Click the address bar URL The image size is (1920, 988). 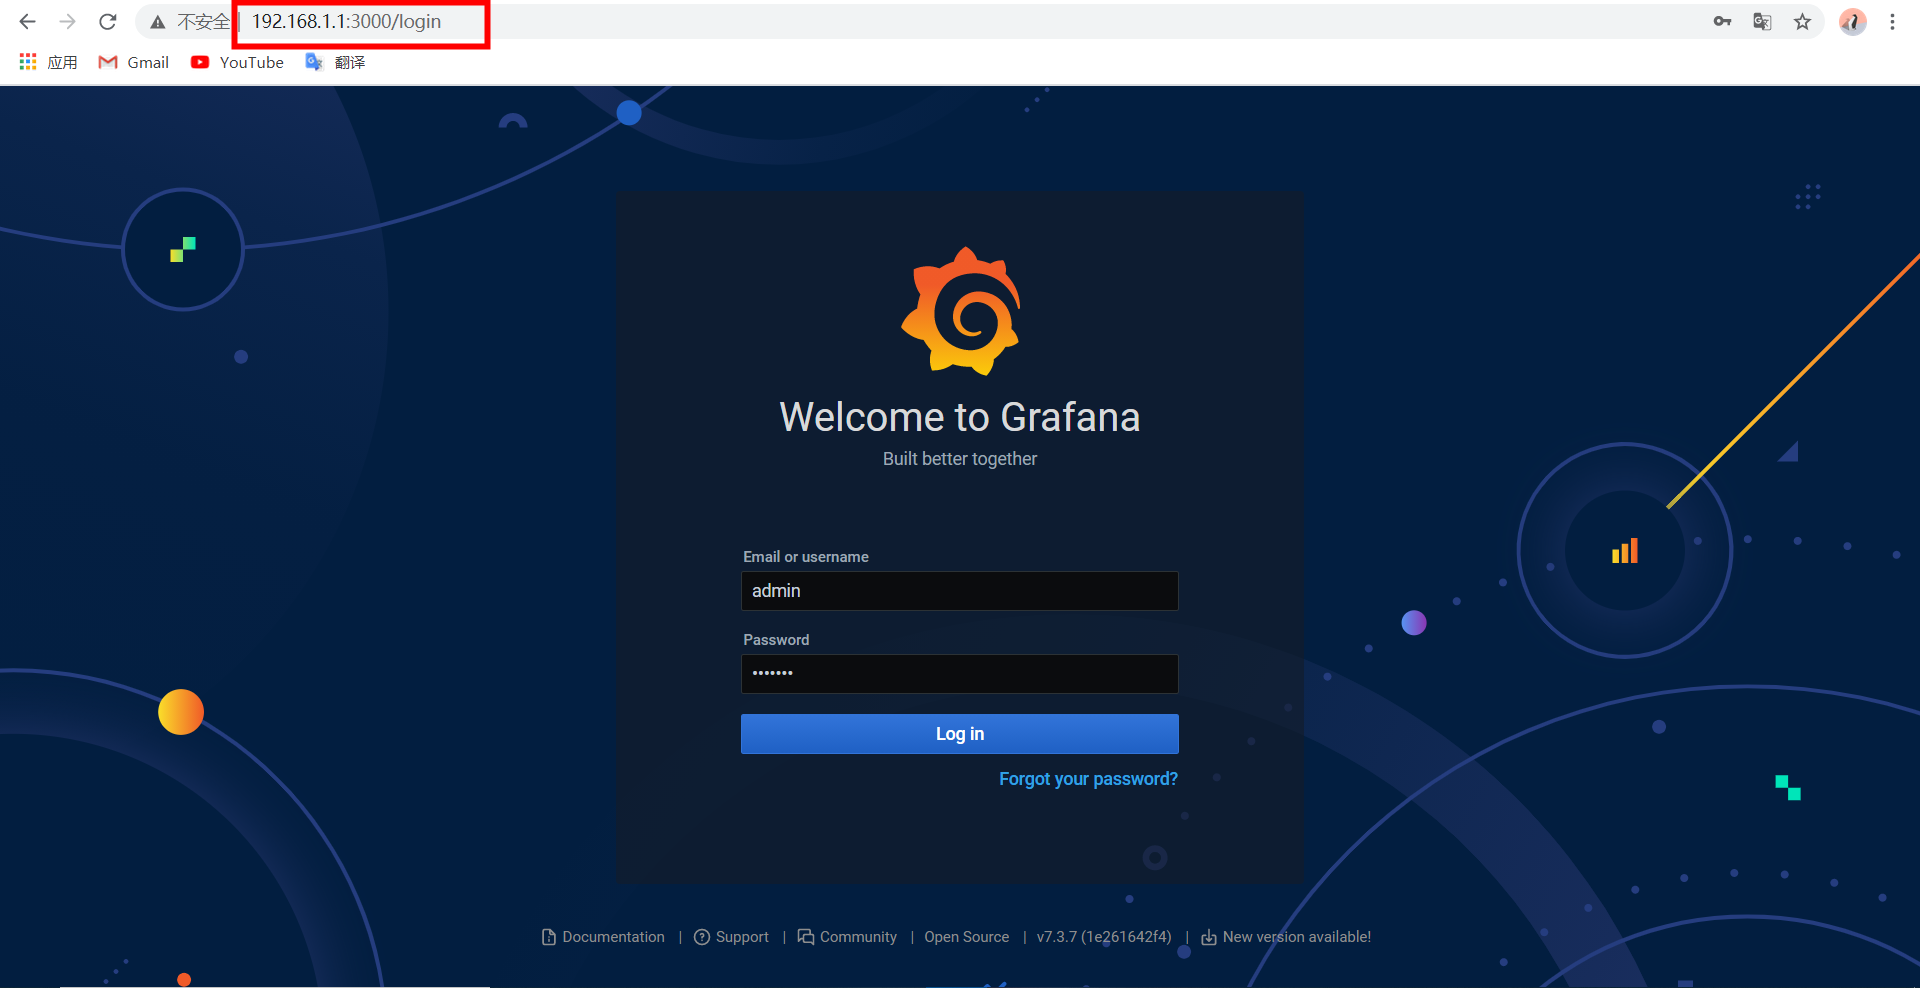pos(346,22)
